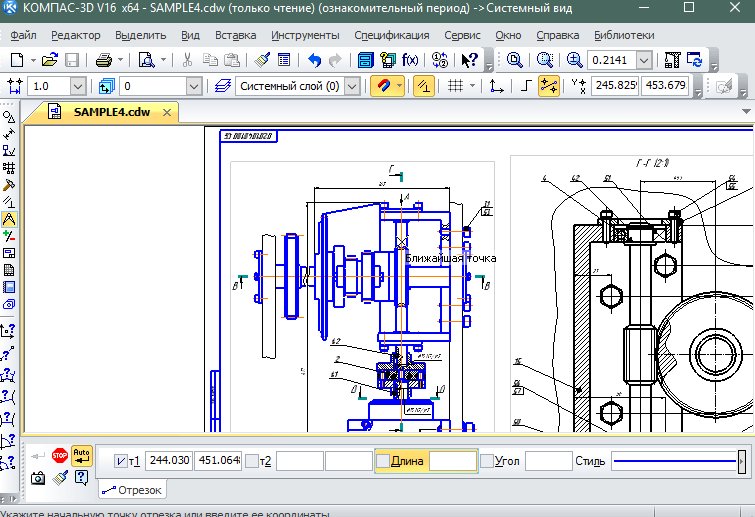This screenshot has height=517, width=755.
Task: Click the line style Стиль selector
Action: 678,461
